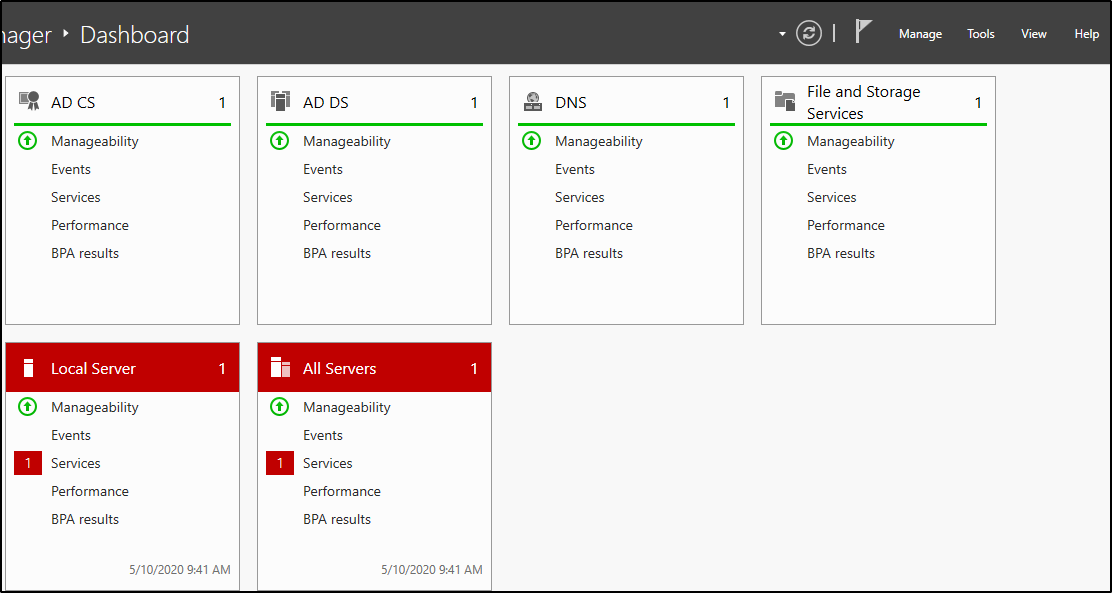Open Services in the AD DS tile
The width and height of the screenshot is (1112, 593).
[328, 197]
